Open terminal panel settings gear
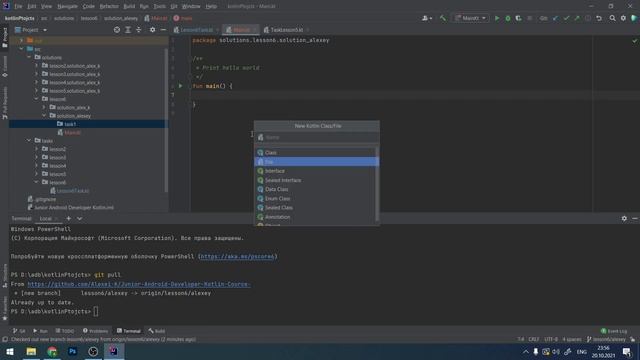The height and width of the screenshot is (360, 640). (x=624, y=219)
